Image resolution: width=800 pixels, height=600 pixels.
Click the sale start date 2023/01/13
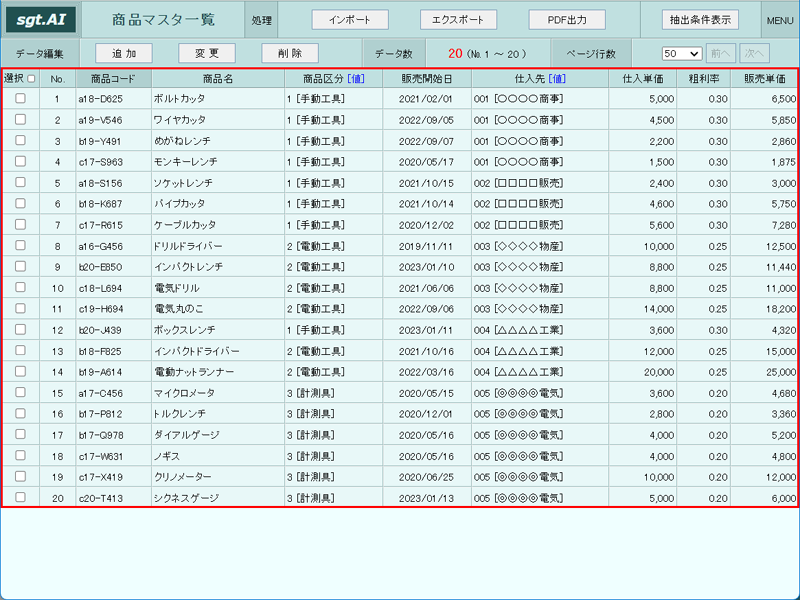click(426, 498)
